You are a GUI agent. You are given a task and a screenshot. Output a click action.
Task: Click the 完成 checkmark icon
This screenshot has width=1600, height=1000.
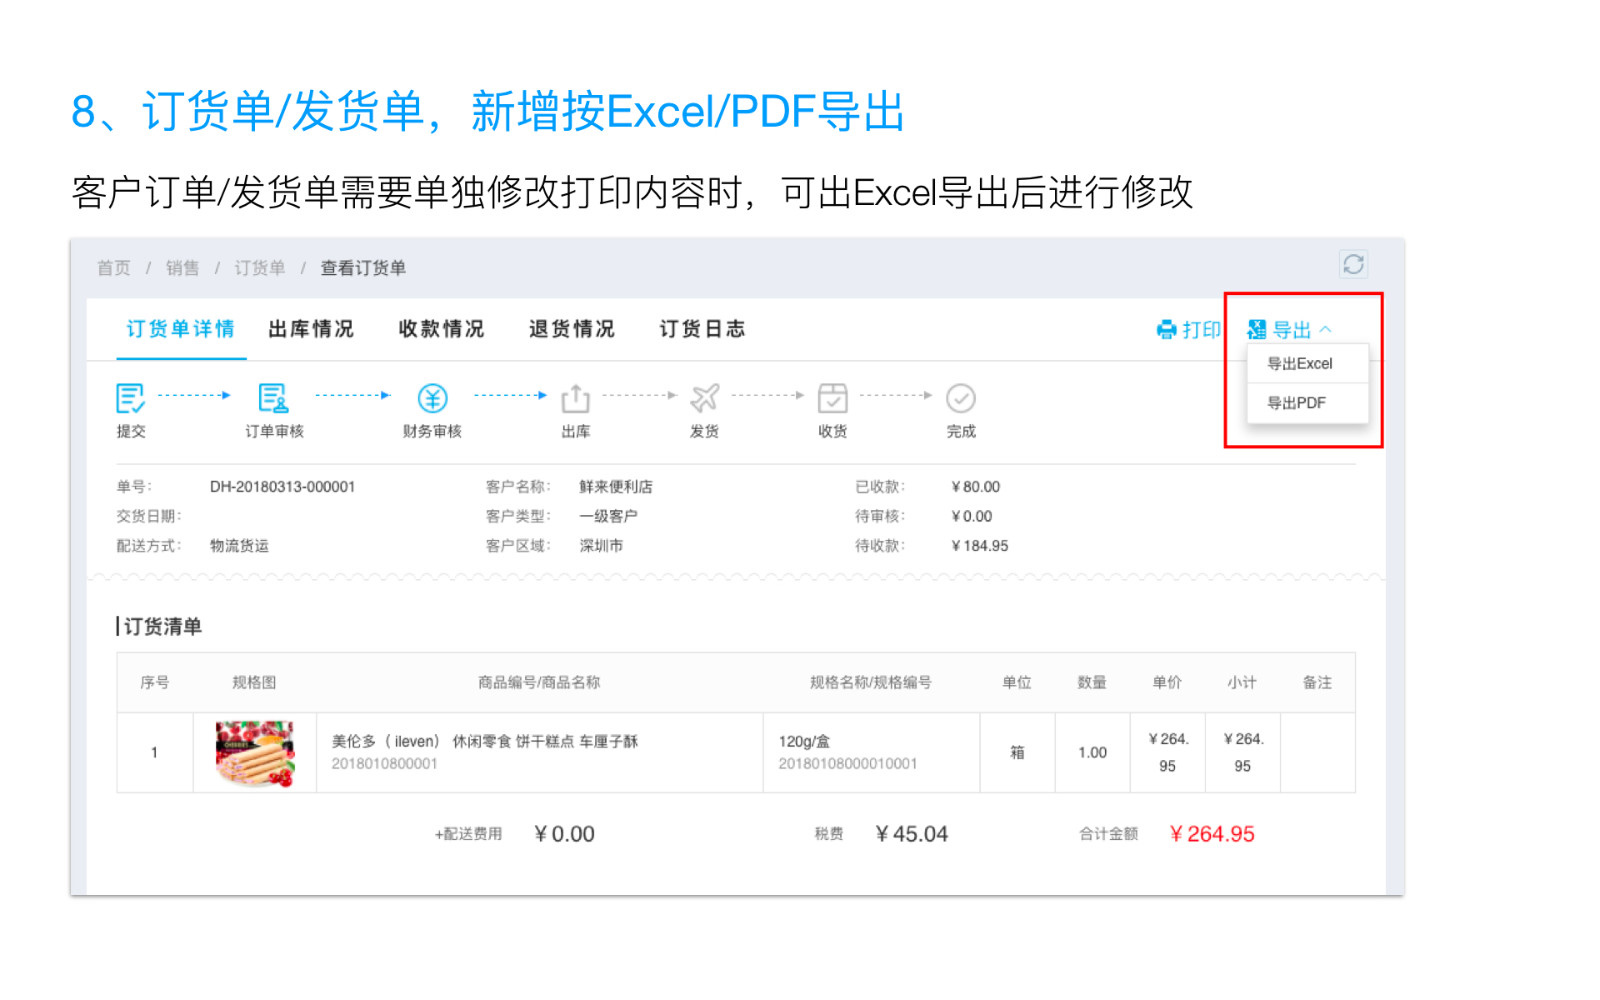960,398
